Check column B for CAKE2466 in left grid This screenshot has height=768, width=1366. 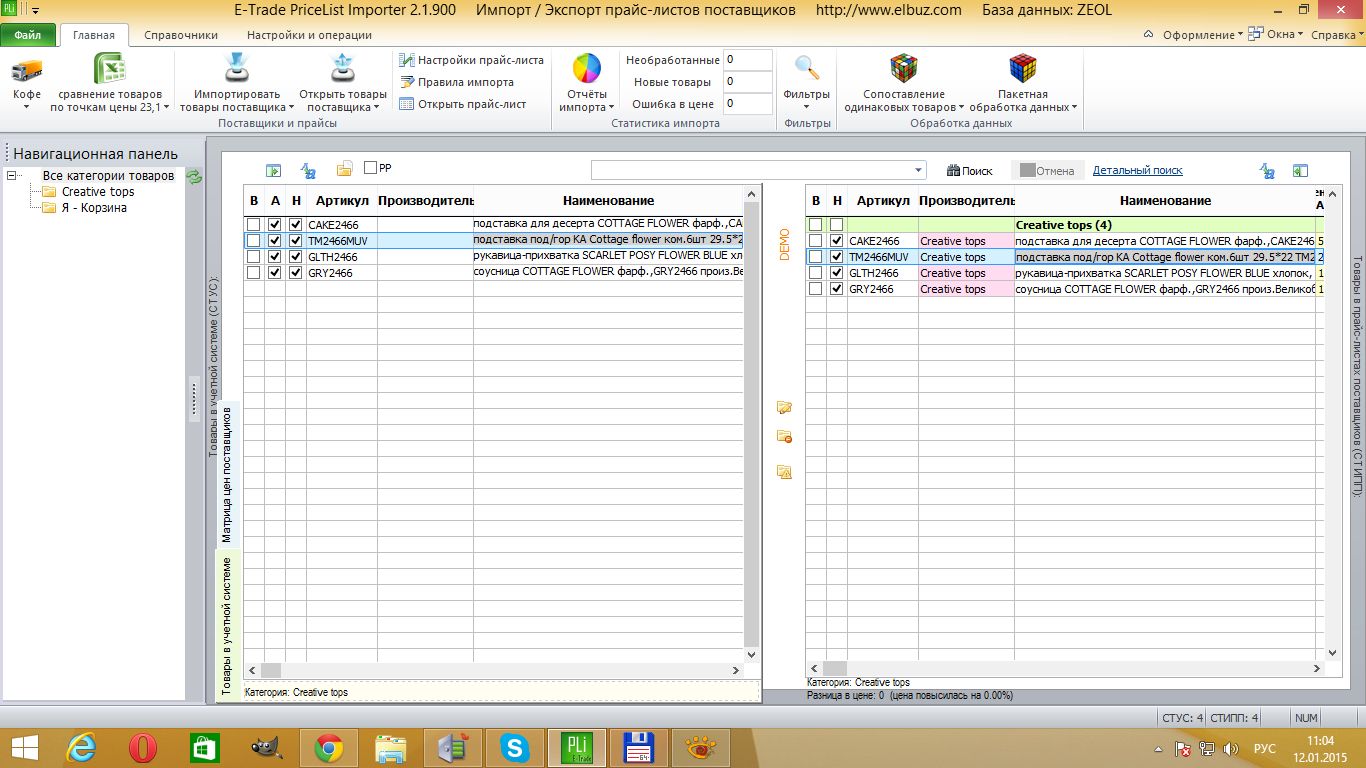[253, 225]
